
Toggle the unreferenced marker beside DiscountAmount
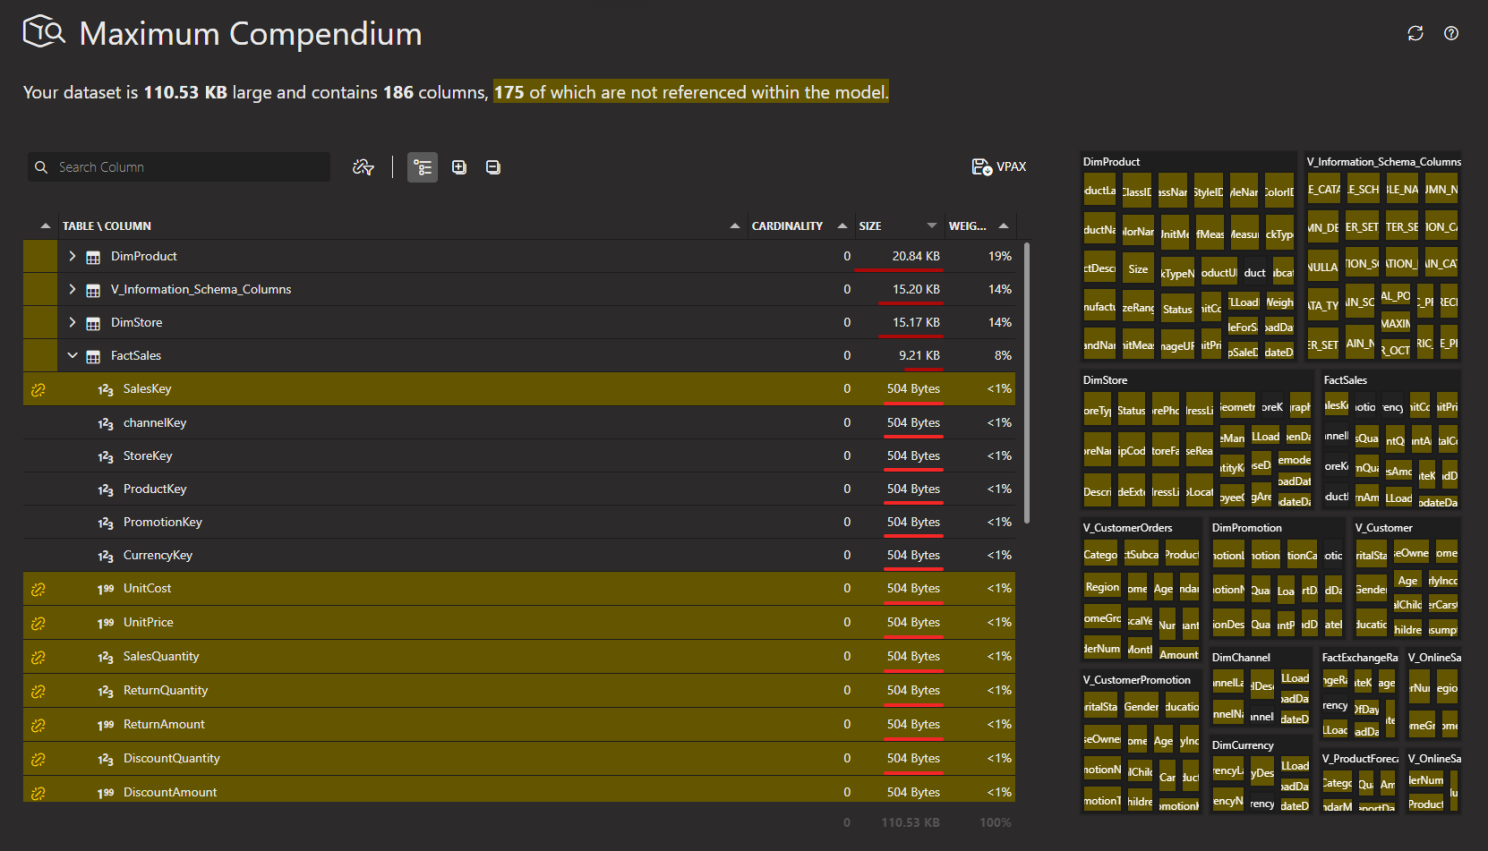(37, 791)
